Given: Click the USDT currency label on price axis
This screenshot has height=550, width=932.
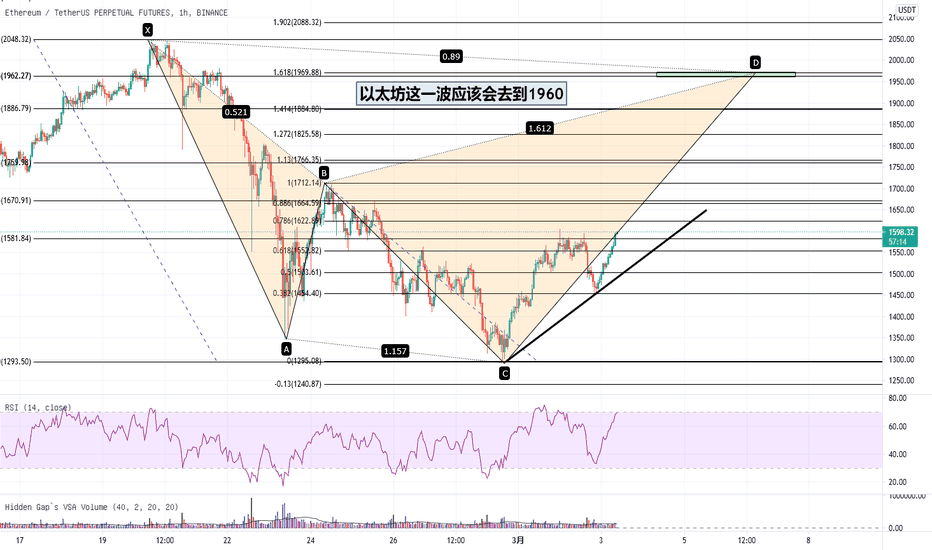Looking at the screenshot, I should (906, 10).
